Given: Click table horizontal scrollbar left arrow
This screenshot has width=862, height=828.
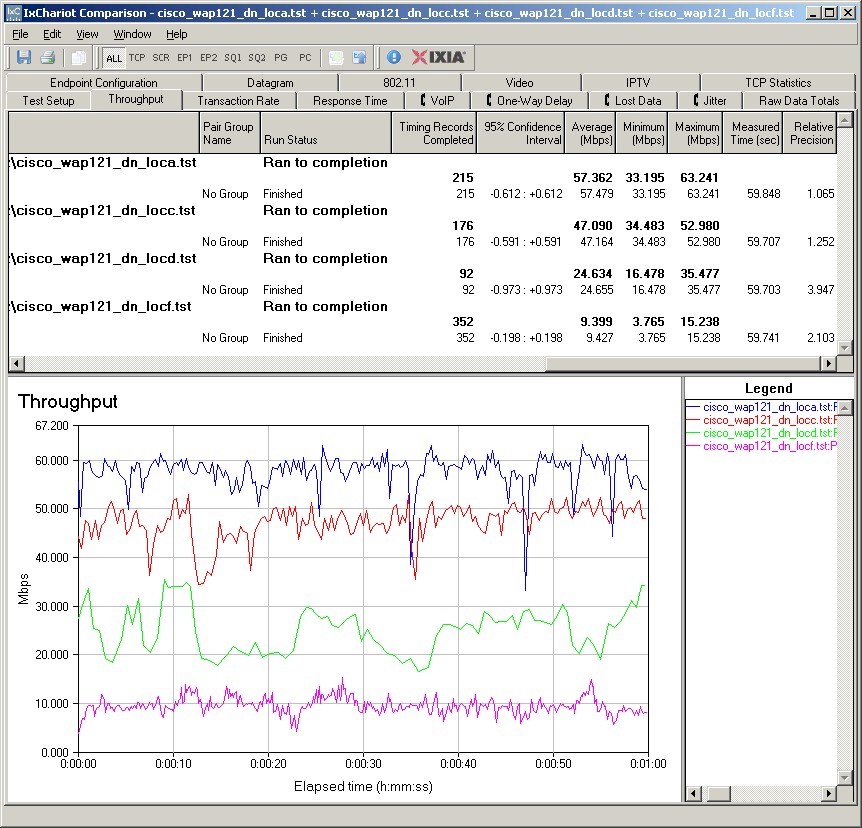Looking at the screenshot, I should pos(16,363).
